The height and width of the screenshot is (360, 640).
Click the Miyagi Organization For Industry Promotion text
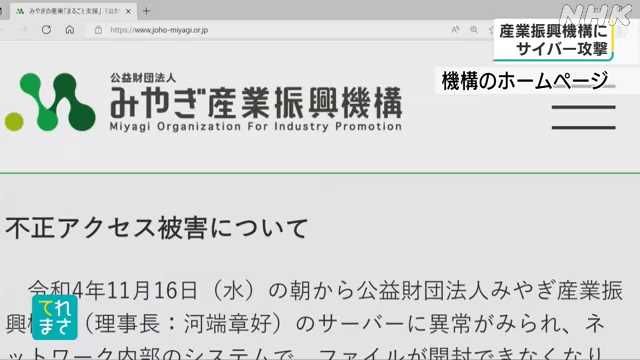click(x=256, y=127)
